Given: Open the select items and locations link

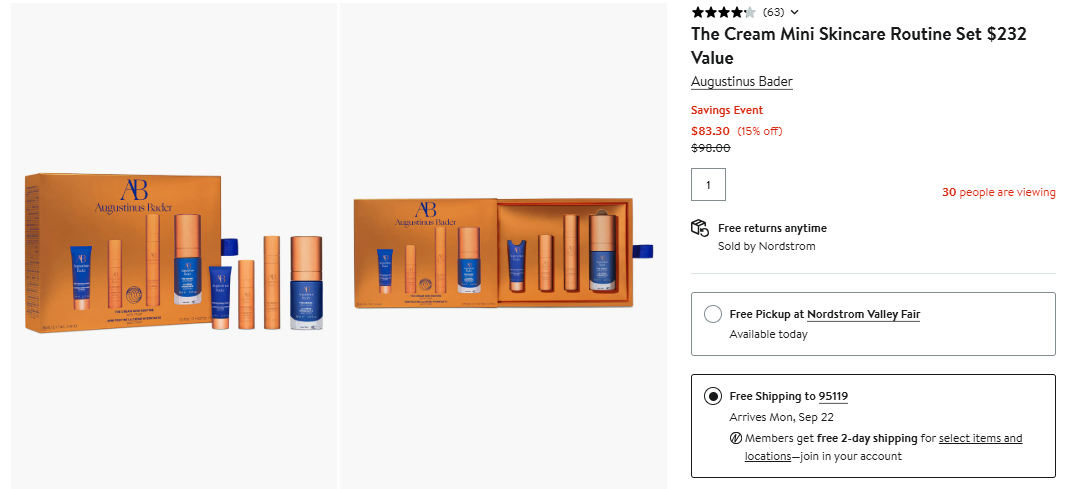Looking at the screenshot, I should tap(980, 438).
